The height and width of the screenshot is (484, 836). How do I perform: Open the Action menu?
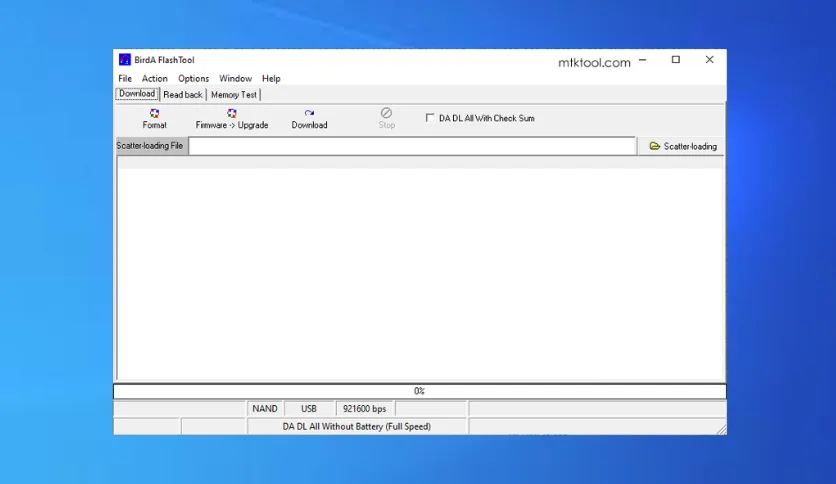pos(155,78)
